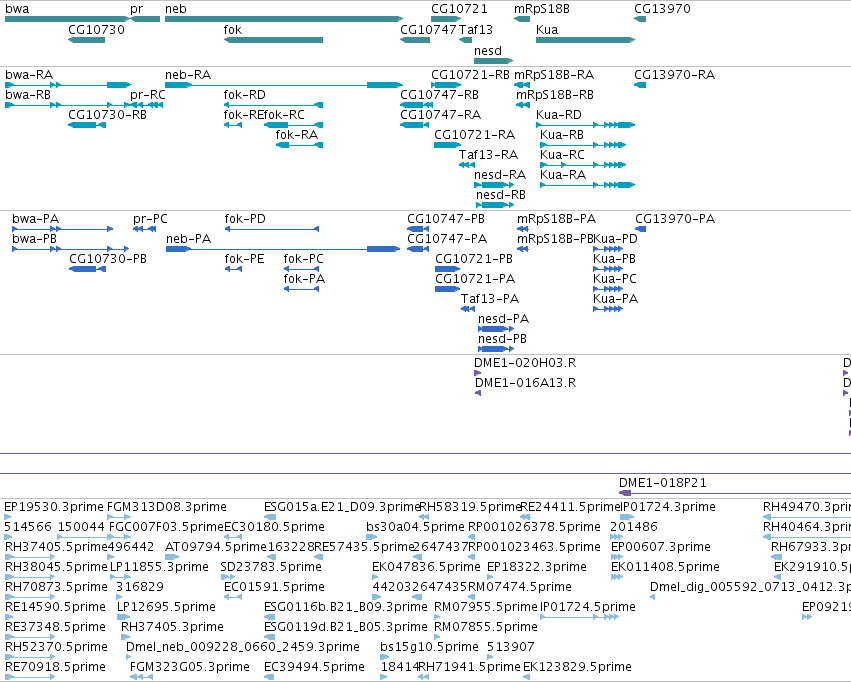Open protein bwa-PA label
The height and width of the screenshot is (682, 851).
[35, 219]
